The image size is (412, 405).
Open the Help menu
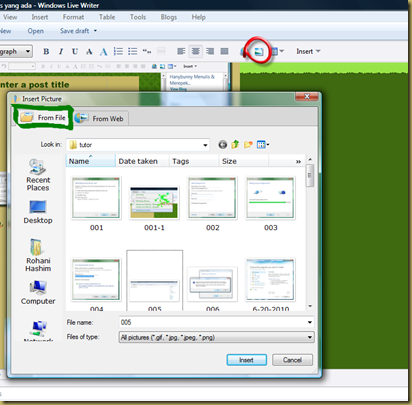tap(198, 17)
